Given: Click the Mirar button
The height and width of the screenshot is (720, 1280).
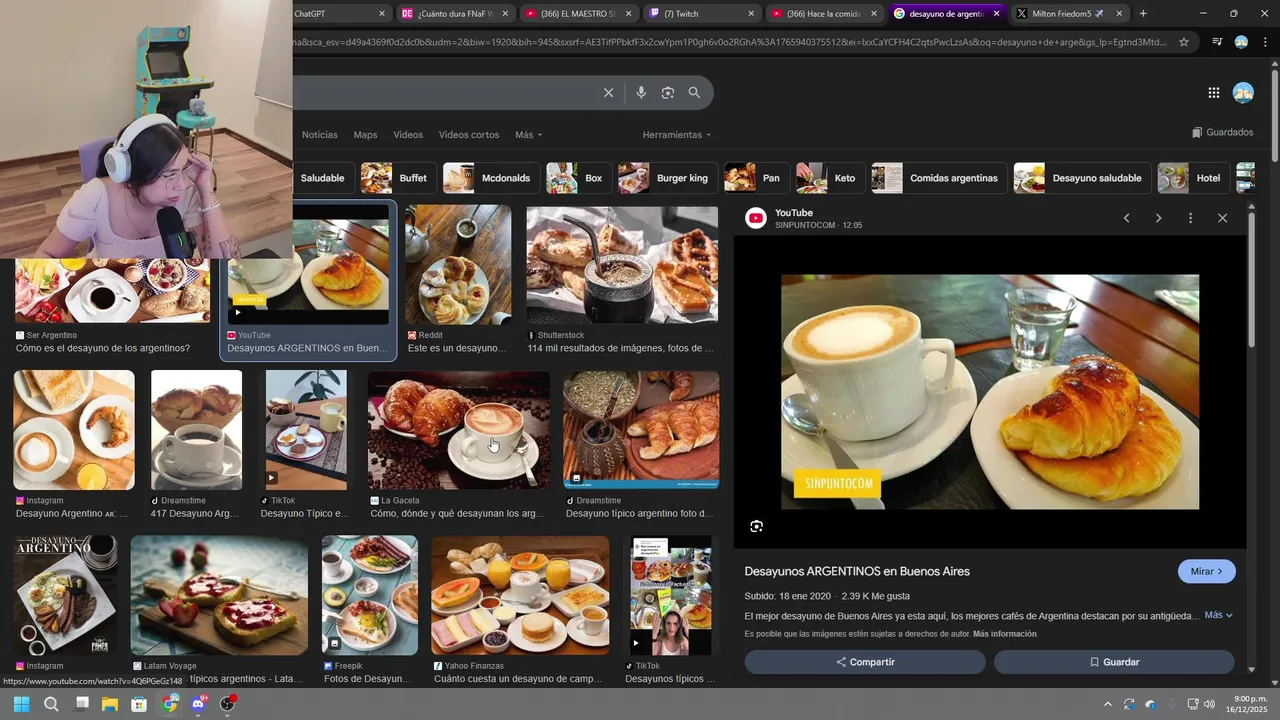Looking at the screenshot, I should [1207, 571].
